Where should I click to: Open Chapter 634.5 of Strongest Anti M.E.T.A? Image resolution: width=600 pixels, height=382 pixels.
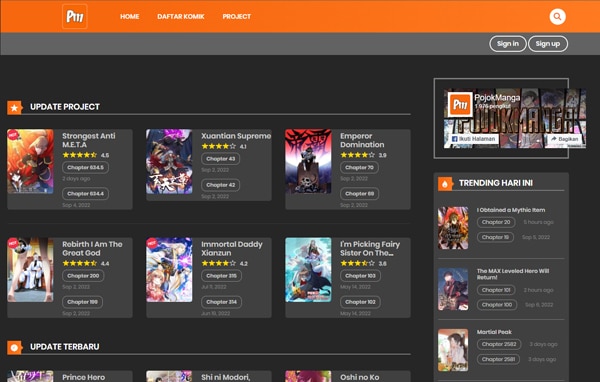(x=85, y=167)
